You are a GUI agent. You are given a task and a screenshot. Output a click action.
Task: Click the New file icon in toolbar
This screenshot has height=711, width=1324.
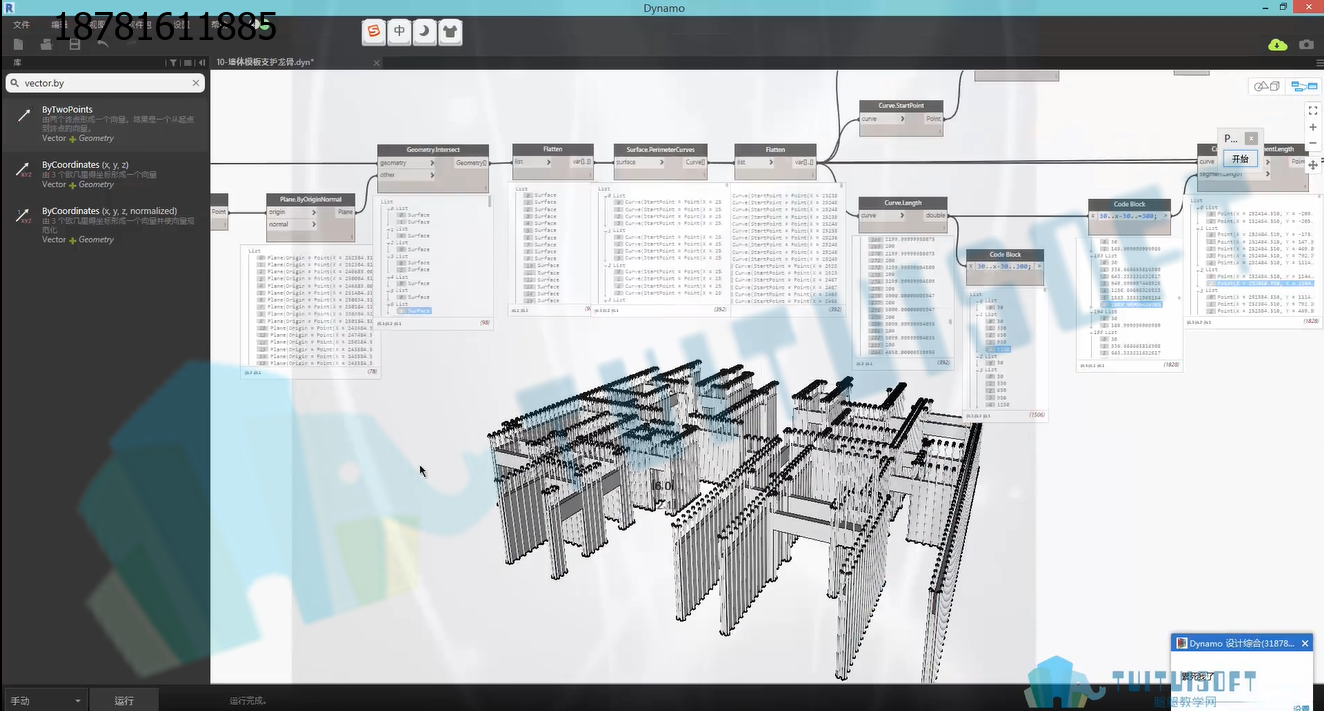18,44
